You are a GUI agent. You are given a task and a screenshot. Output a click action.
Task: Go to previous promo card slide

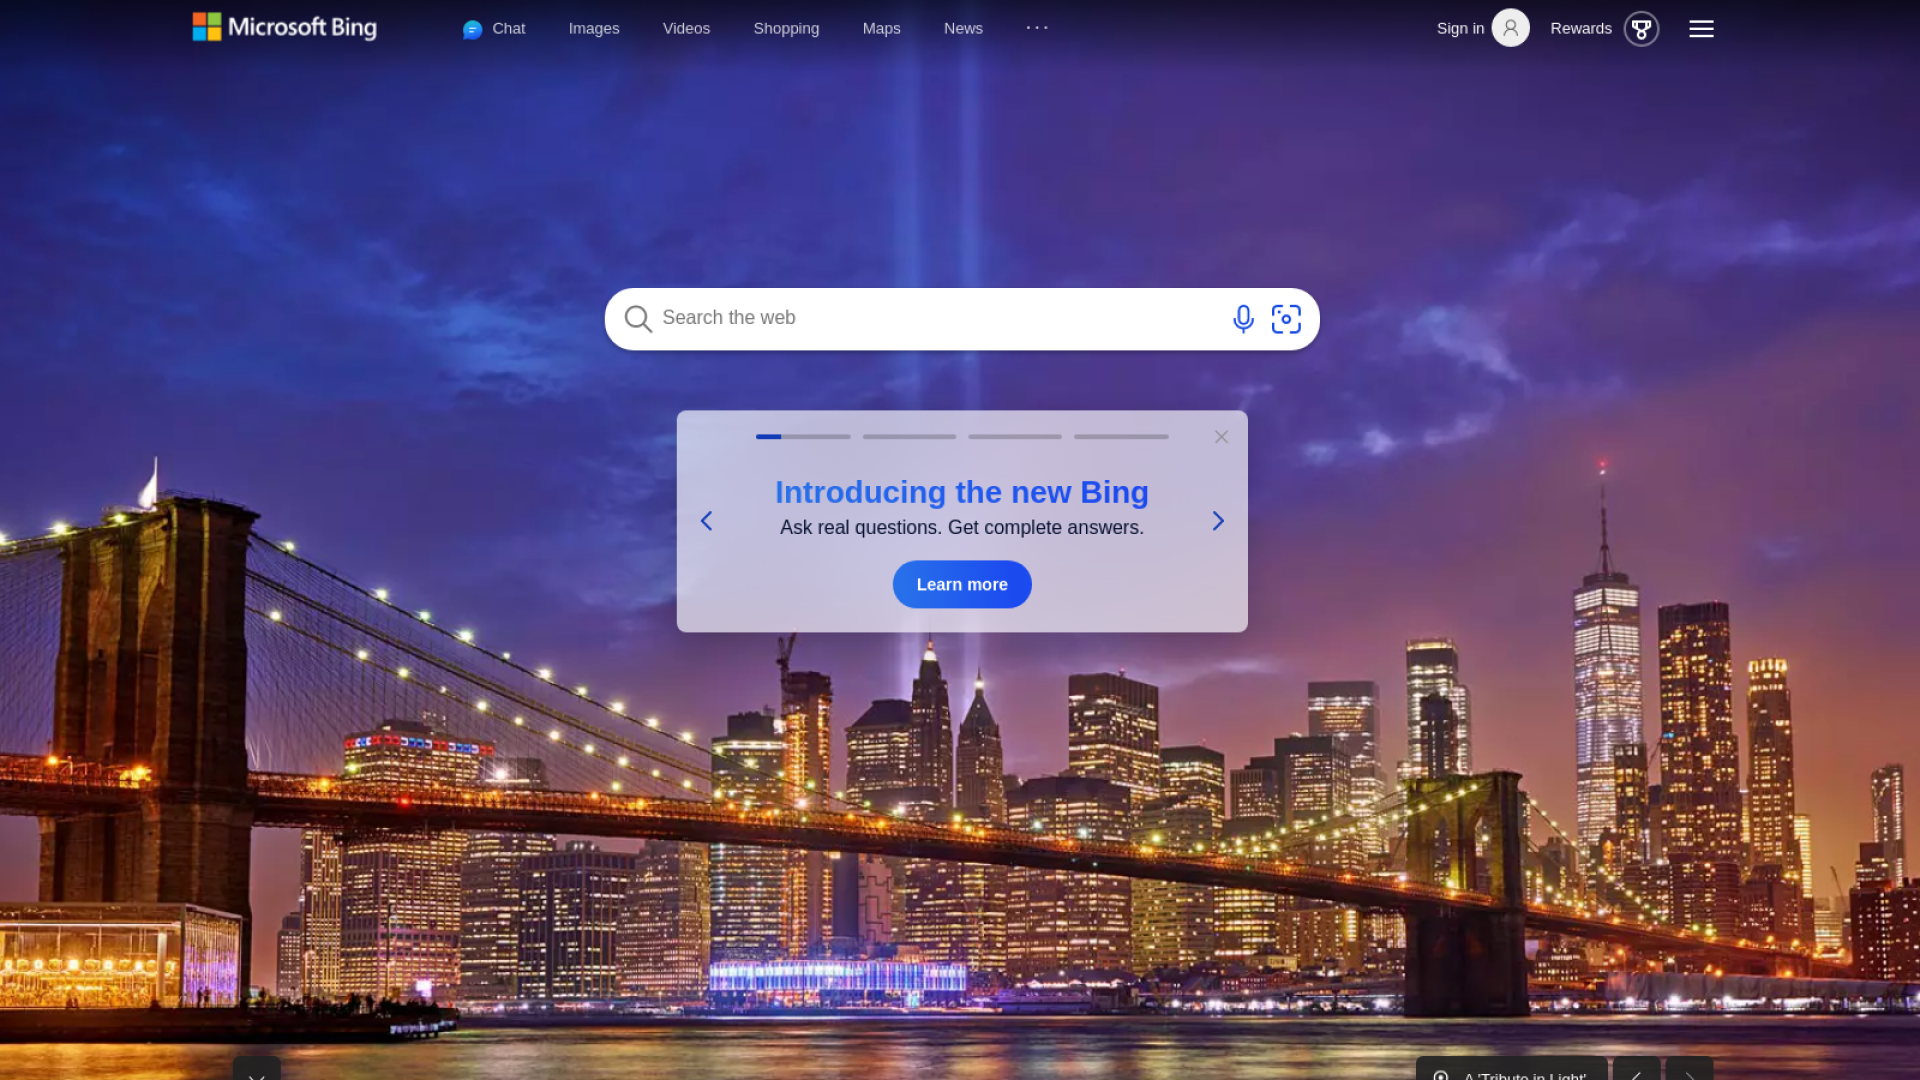click(x=706, y=521)
